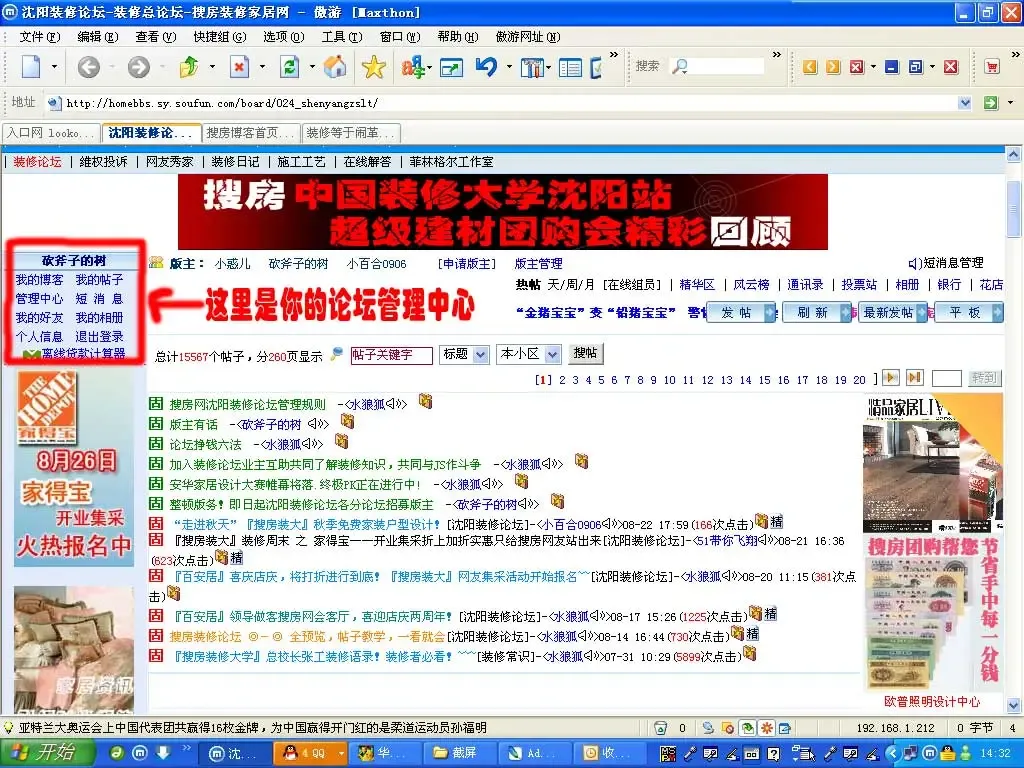Toggle full screen window icon
1024x768 pixels.
(451, 67)
